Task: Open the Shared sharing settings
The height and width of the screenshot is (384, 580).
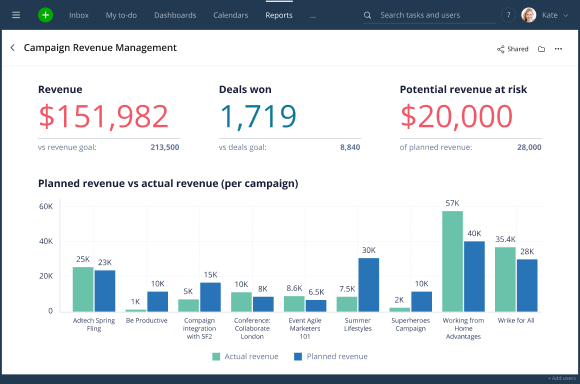Action: (x=513, y=49)
